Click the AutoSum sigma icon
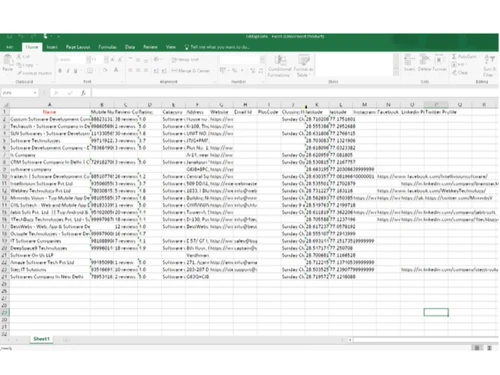This screenshot has width=500, height=375. pos(454,57)
